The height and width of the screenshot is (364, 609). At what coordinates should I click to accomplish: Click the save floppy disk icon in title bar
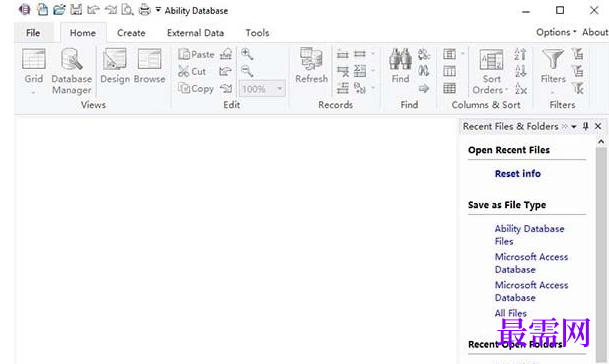76,9
